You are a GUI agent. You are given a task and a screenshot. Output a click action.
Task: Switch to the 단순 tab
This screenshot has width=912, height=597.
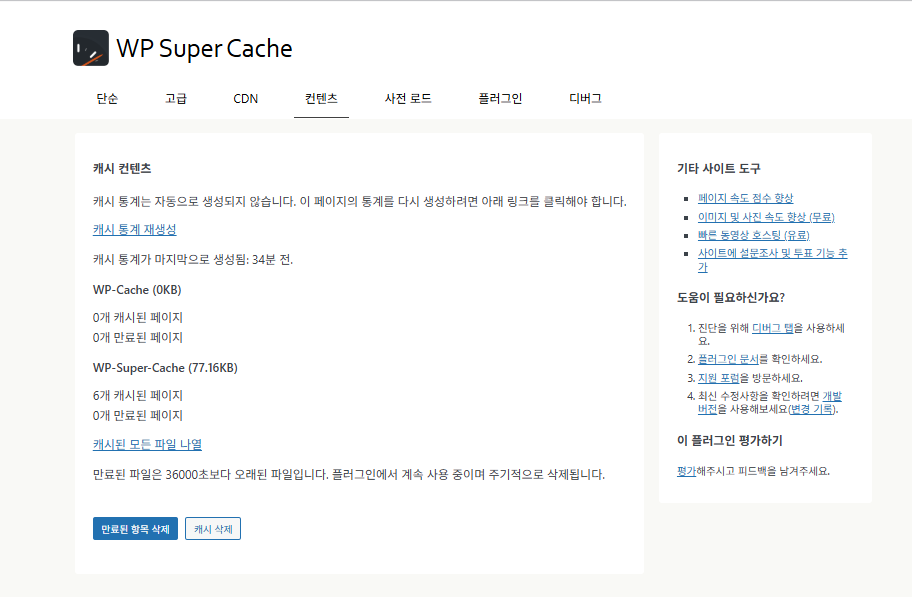(x=107, y=98)
